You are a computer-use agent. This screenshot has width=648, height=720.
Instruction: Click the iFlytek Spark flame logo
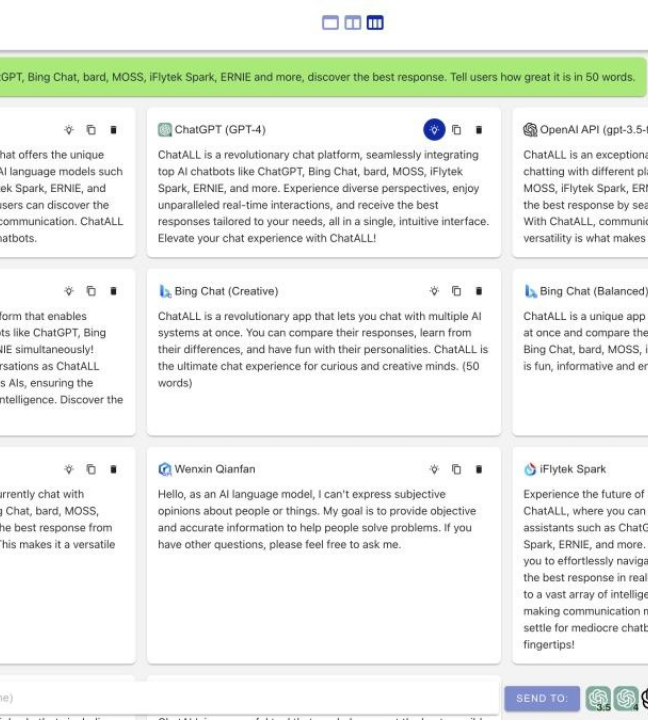coord(530,469)
